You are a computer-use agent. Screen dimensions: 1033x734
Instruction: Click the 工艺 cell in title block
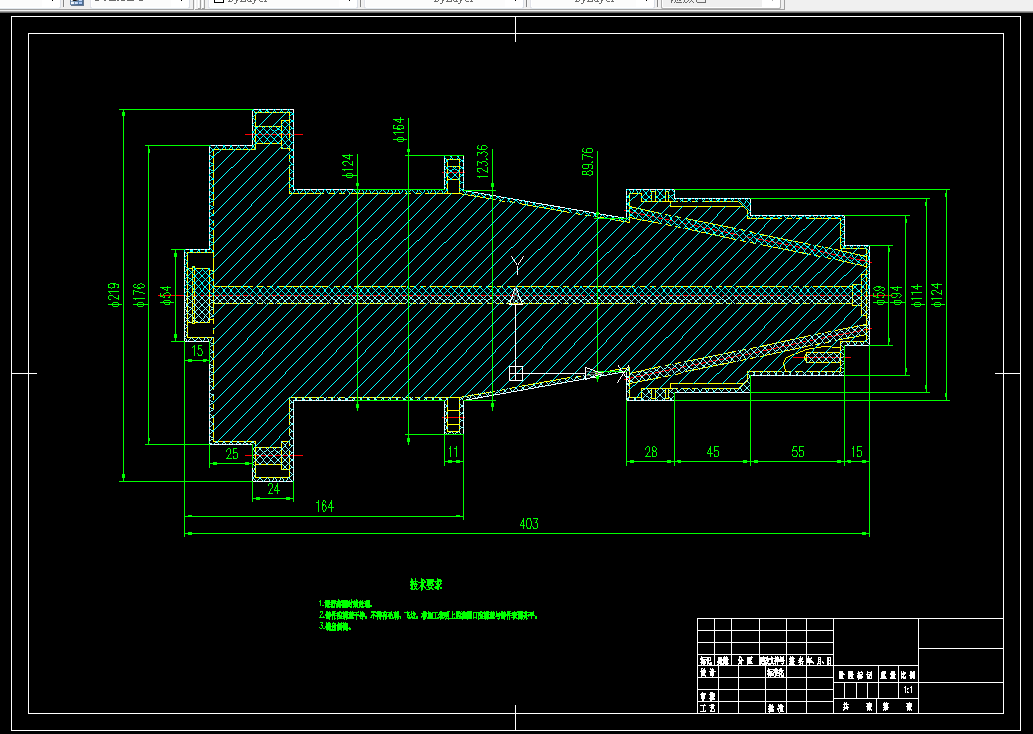707,708
